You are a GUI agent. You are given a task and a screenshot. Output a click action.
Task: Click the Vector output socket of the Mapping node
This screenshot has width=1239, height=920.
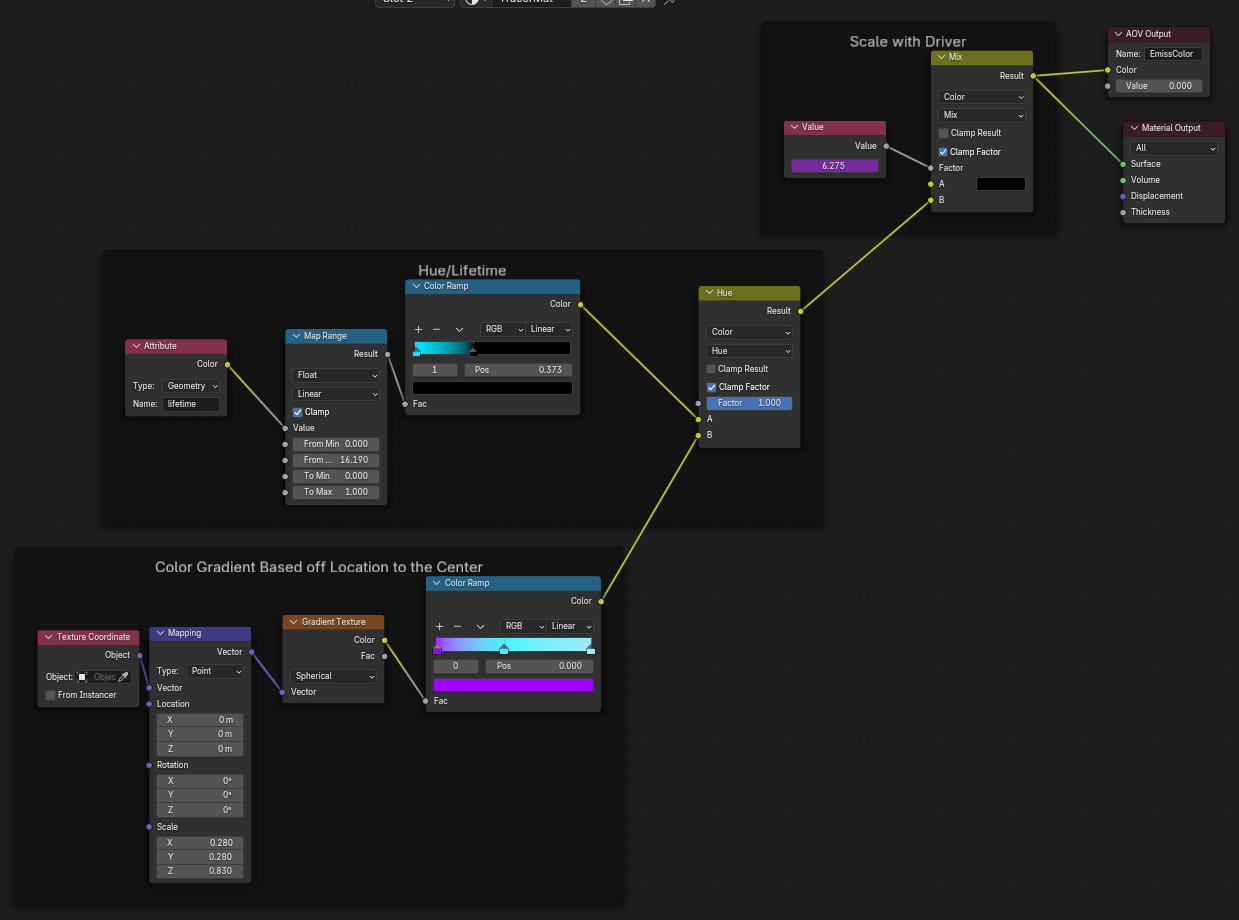252,652
